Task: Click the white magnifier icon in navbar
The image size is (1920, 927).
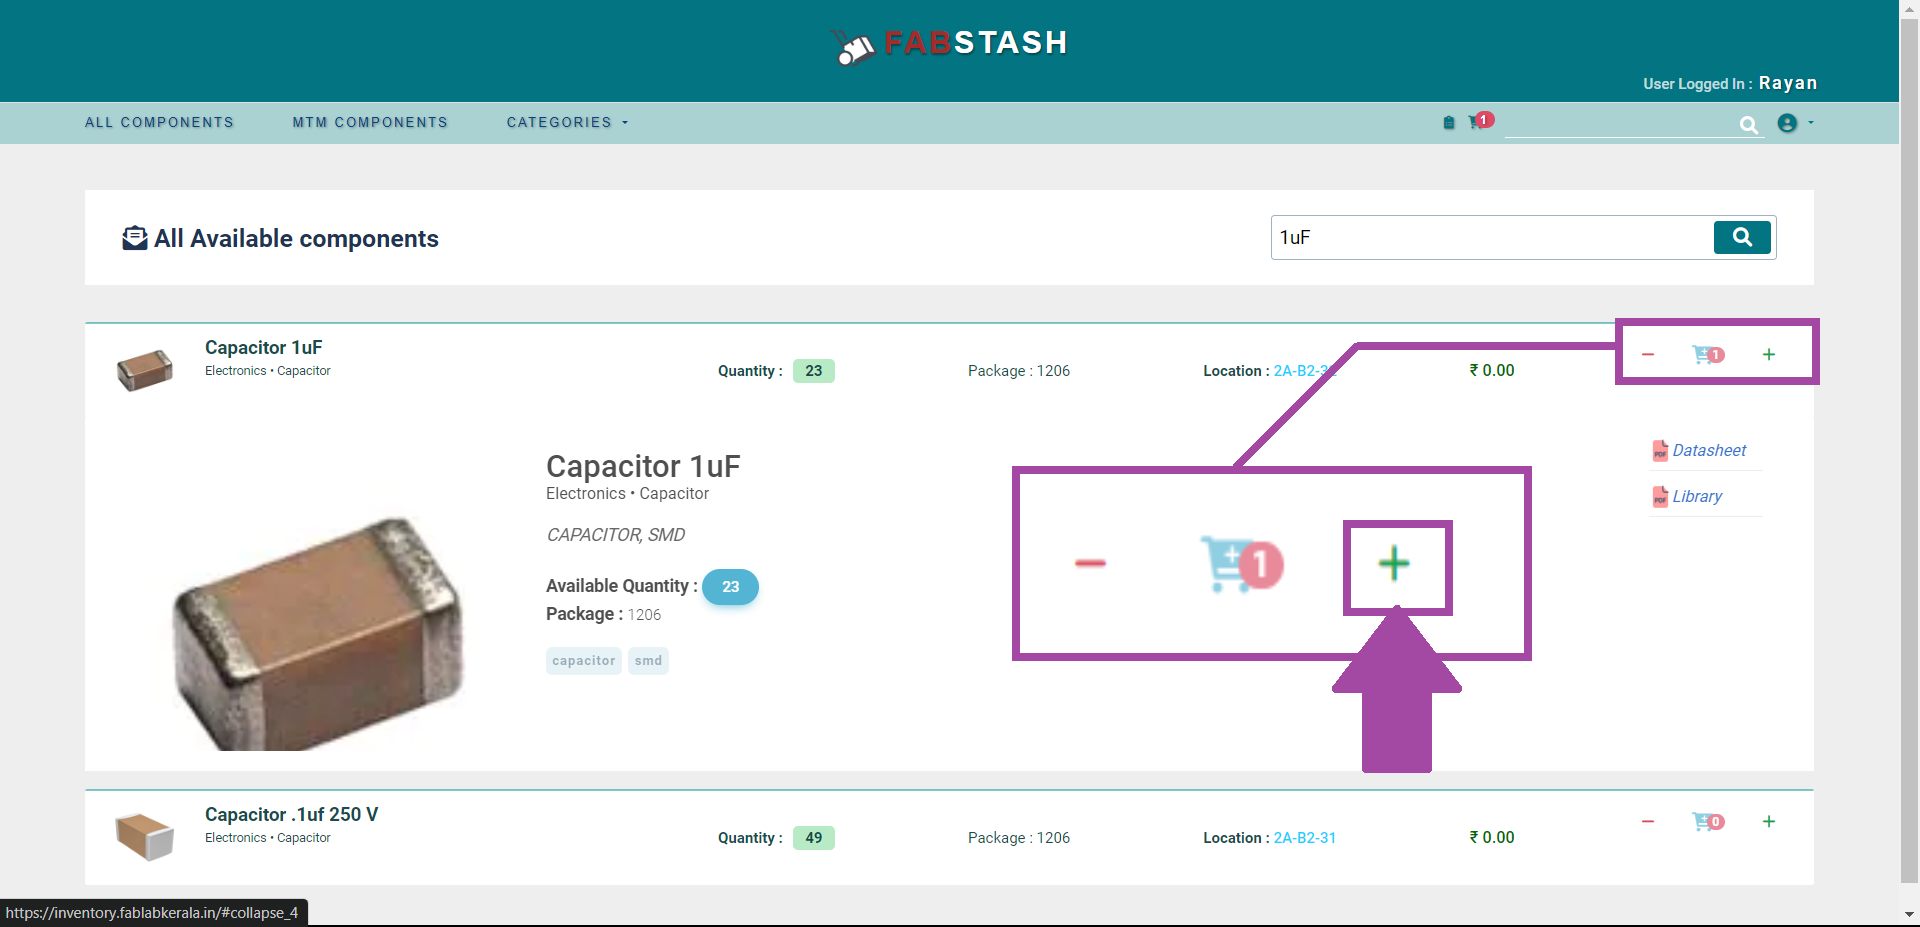Action: pos(1748,125)
